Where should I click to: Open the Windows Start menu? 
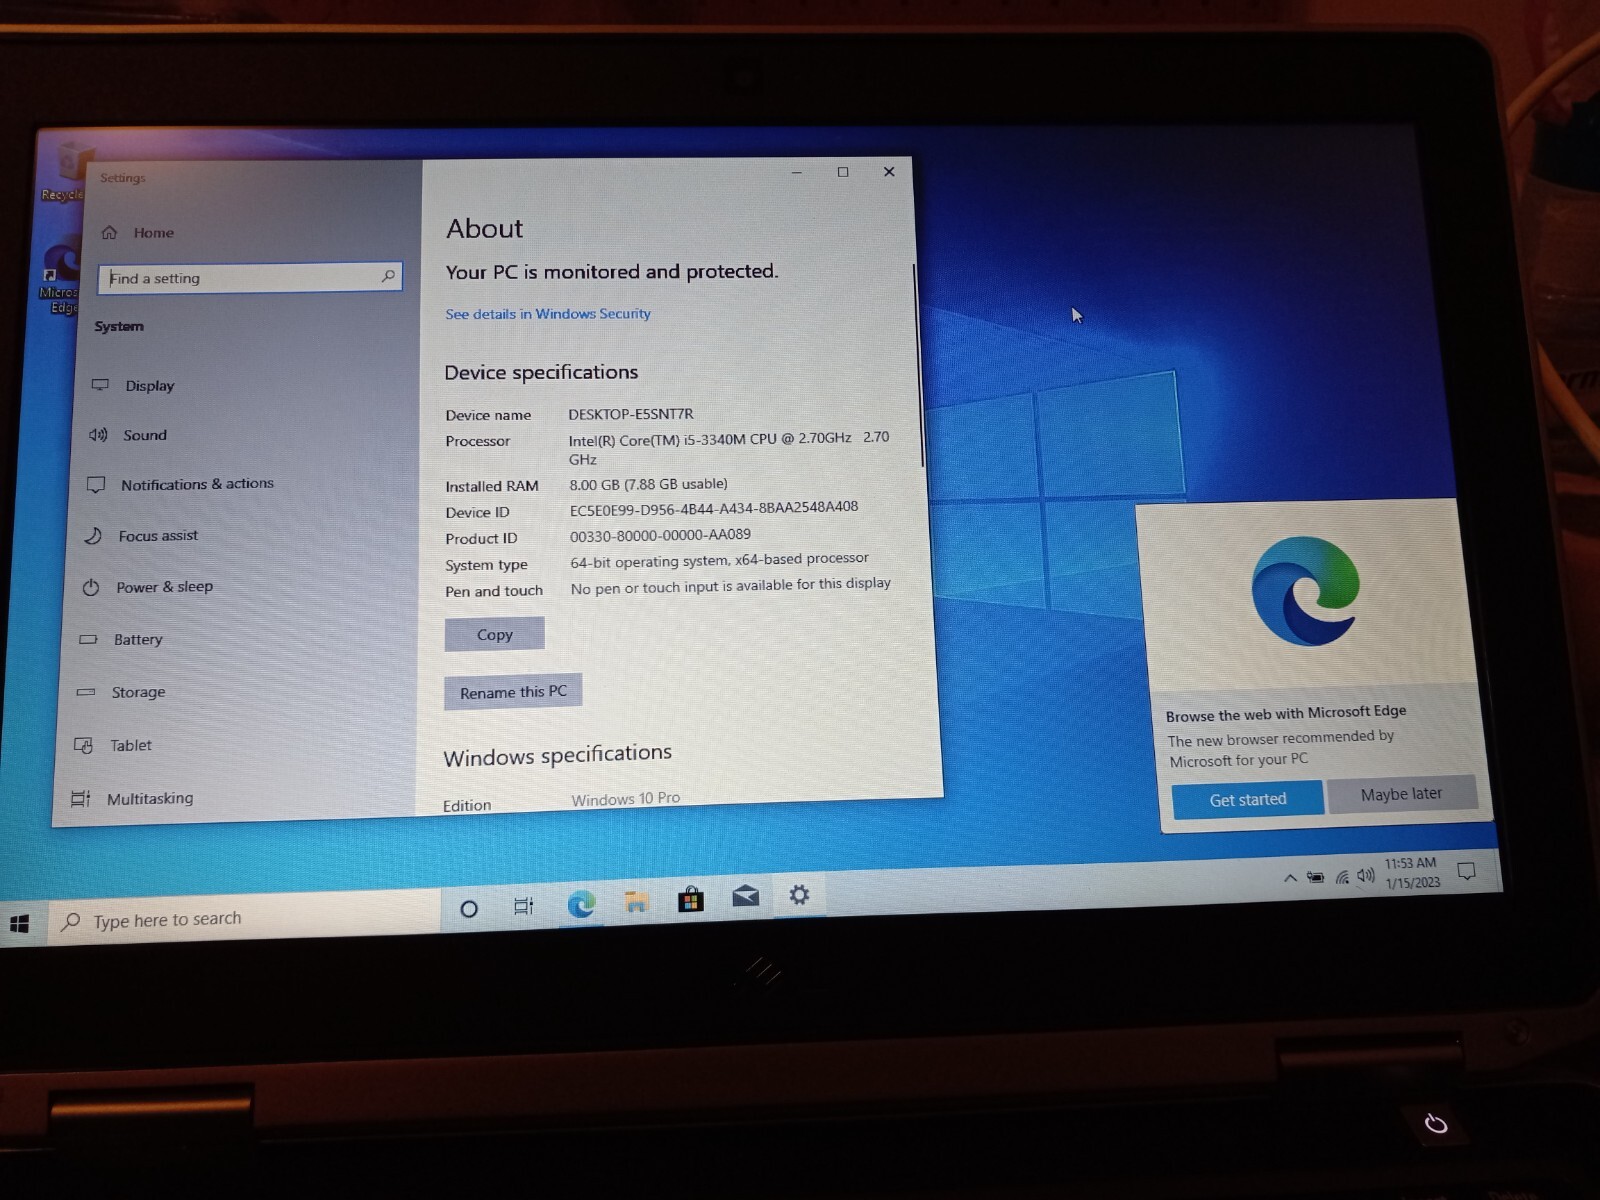click(x=19, y=925)
